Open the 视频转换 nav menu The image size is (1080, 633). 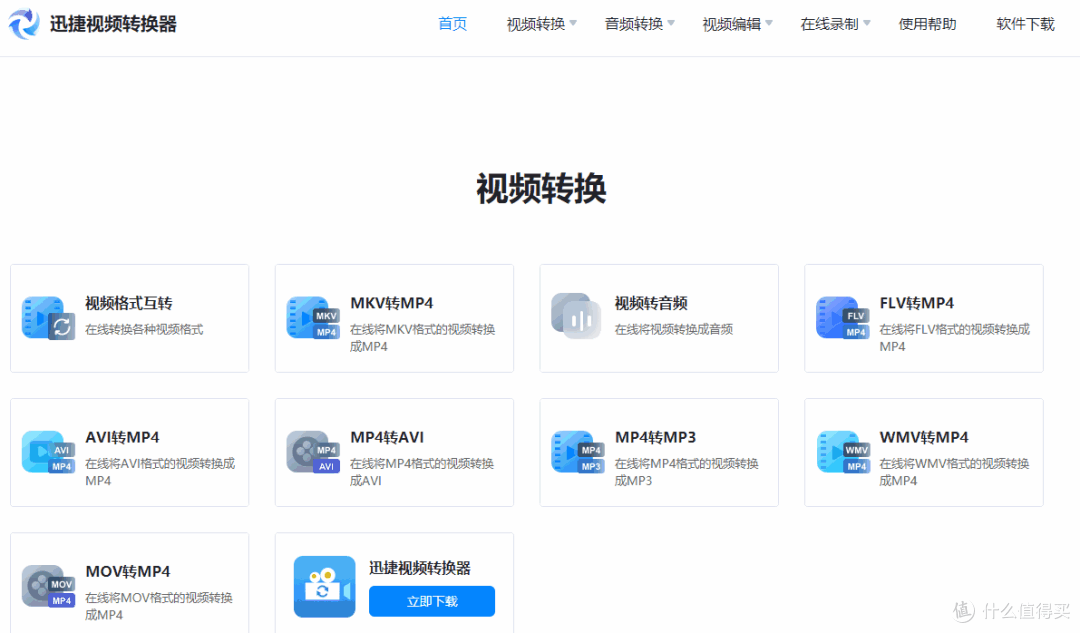(536, 24)
